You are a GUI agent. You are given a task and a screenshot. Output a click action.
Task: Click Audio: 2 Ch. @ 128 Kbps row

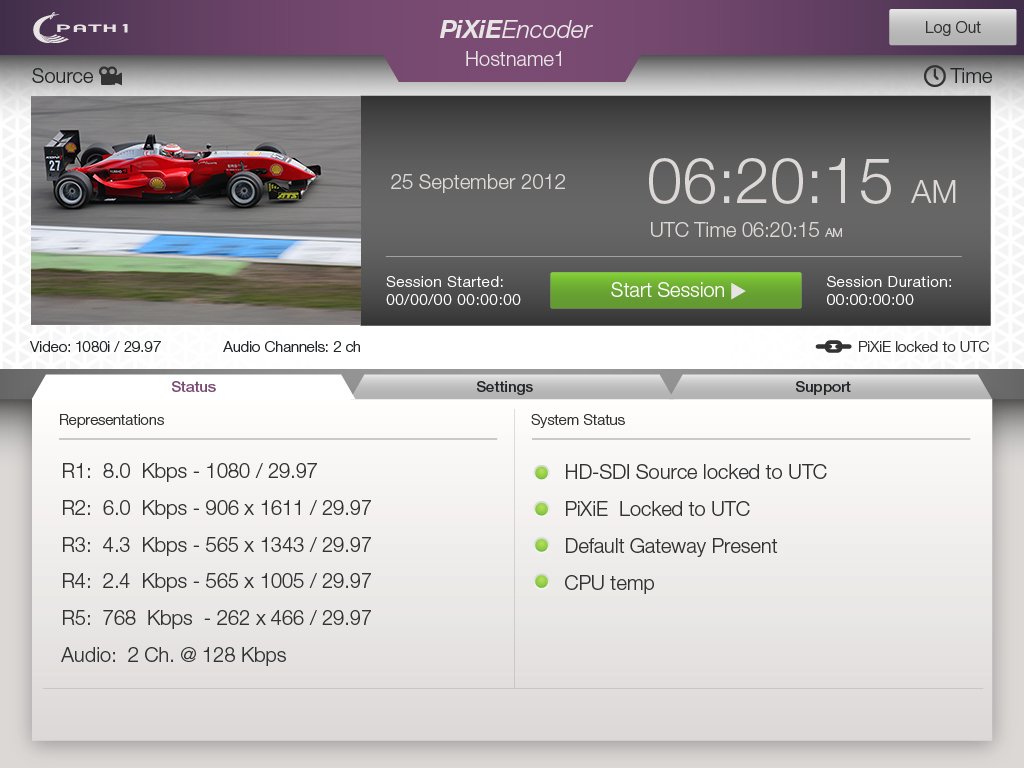[174, 655]
